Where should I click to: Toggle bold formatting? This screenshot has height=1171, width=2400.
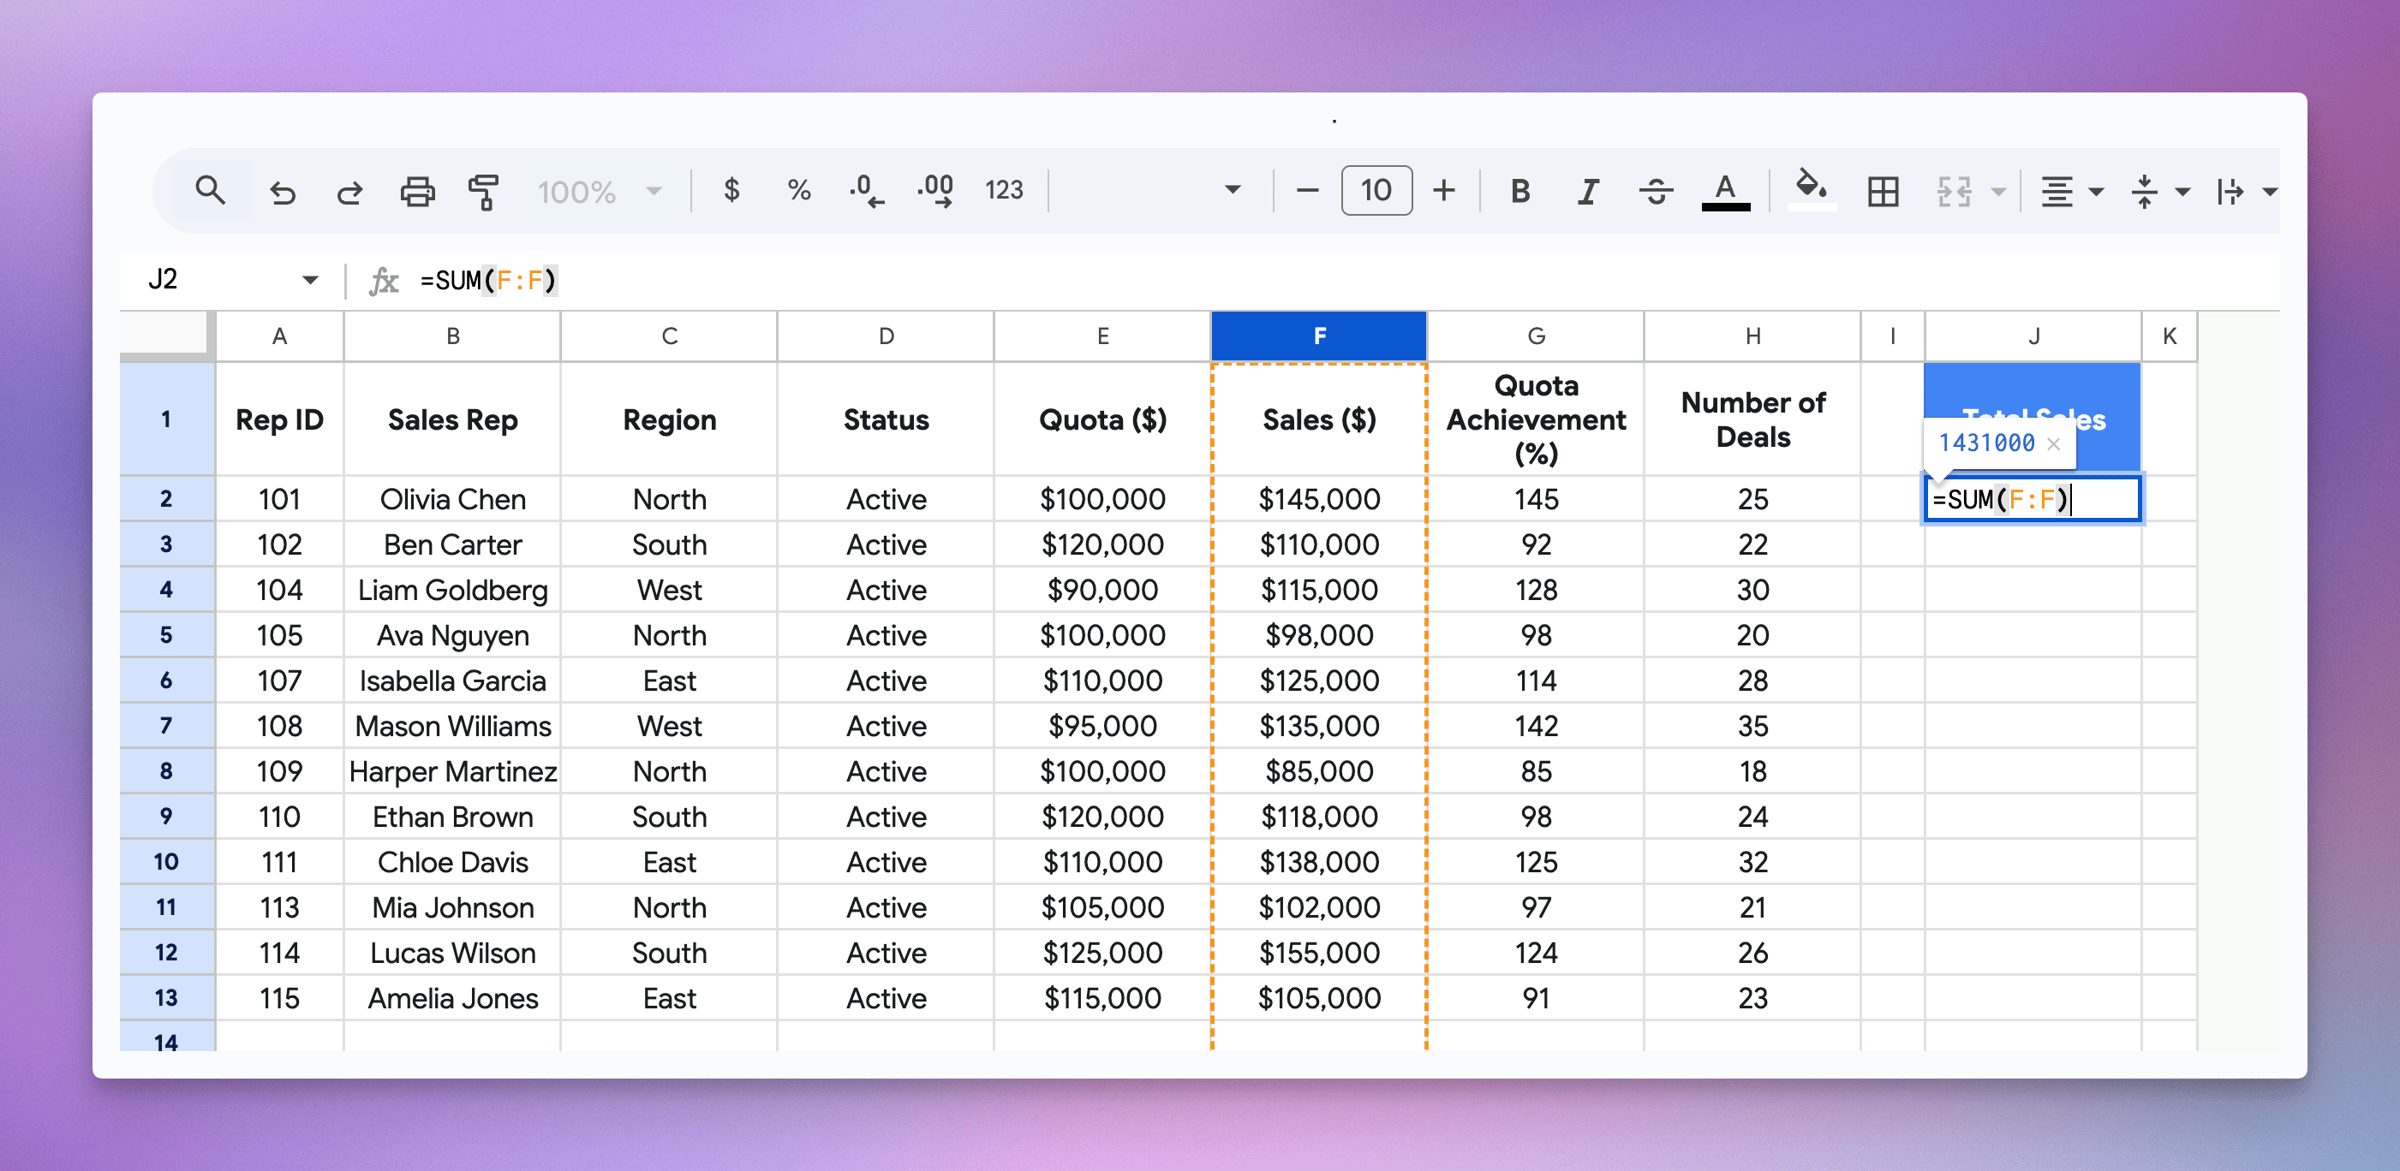(1520, 191)
